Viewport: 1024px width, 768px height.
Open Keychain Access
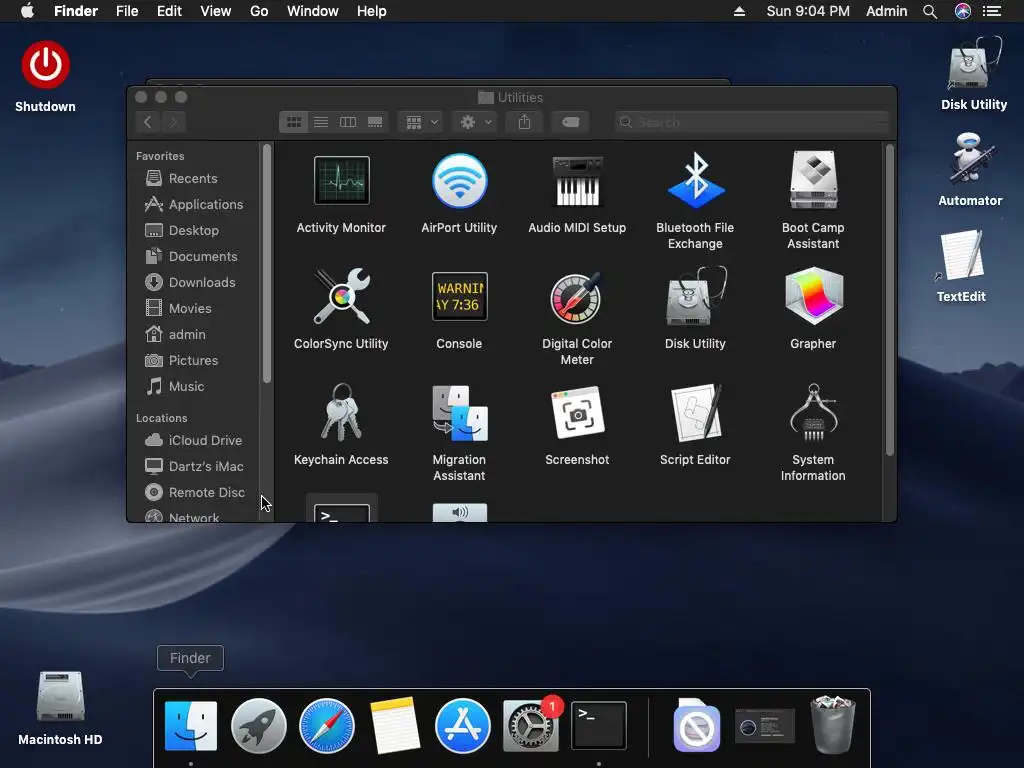[342, 413]
